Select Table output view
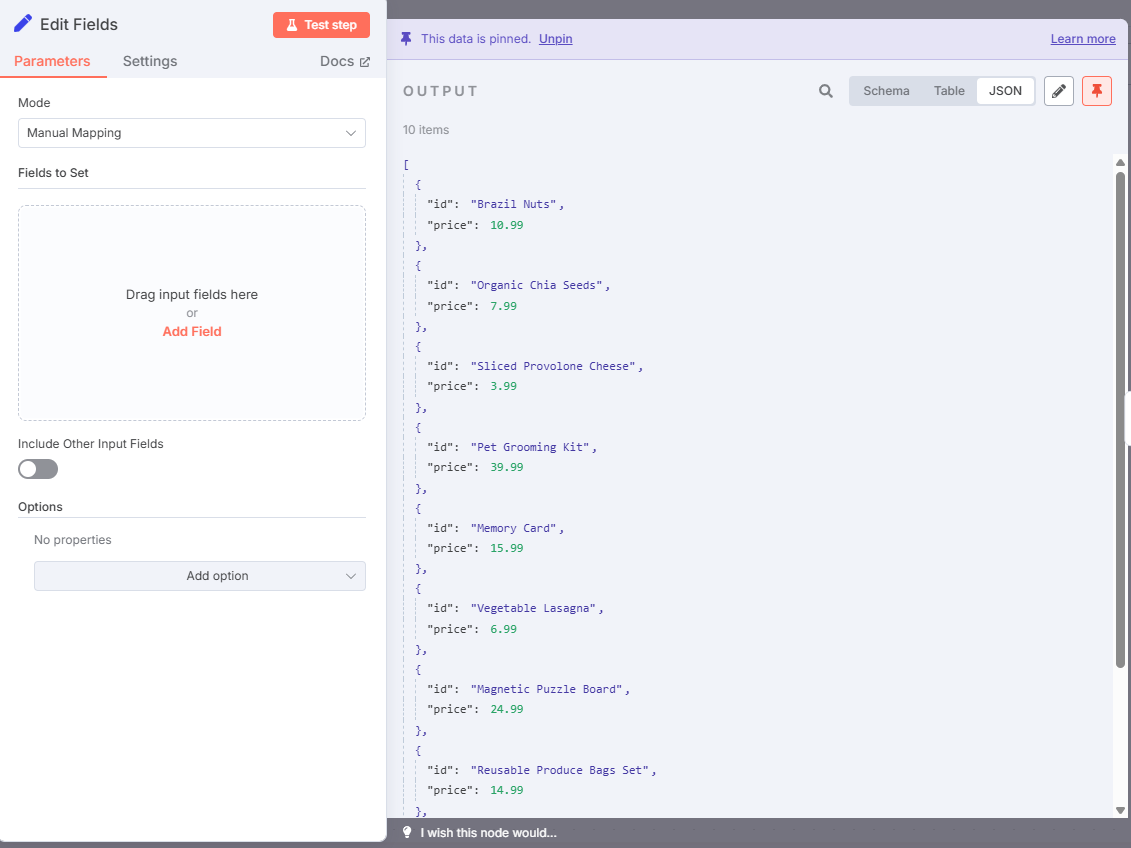The height and width of the screenshot is (848, 1131). (x=949, y=91)
